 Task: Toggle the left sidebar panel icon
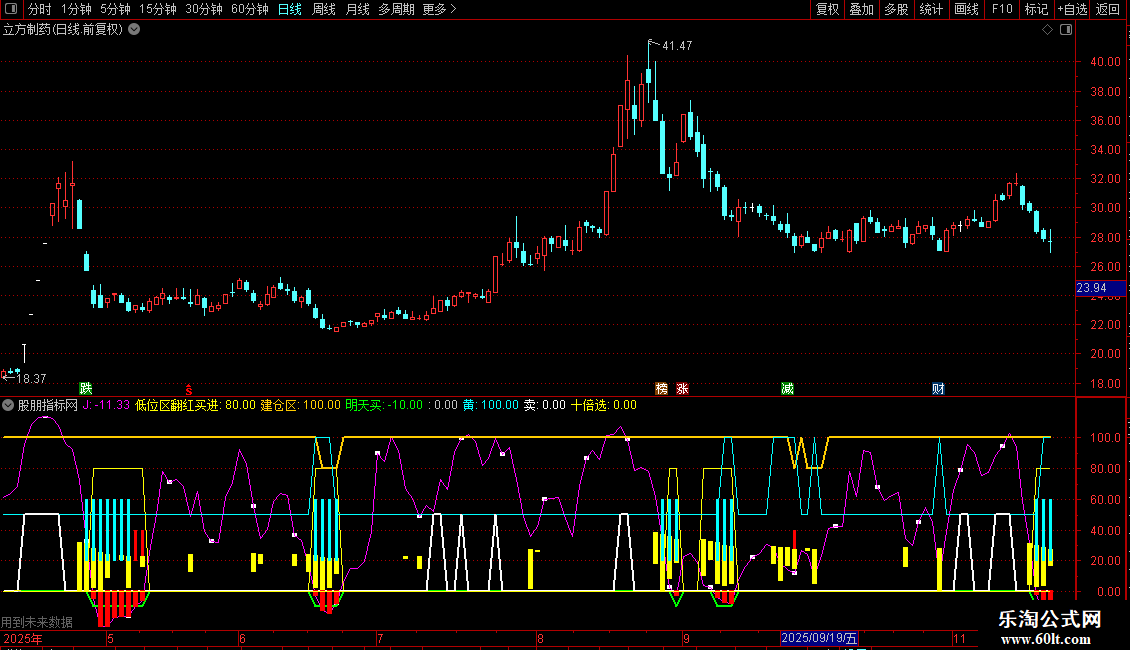11,9
